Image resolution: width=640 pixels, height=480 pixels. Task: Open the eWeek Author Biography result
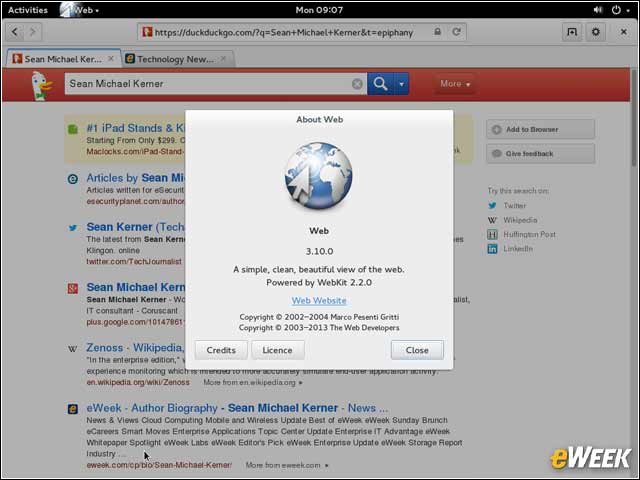click(x=237, y=408)
